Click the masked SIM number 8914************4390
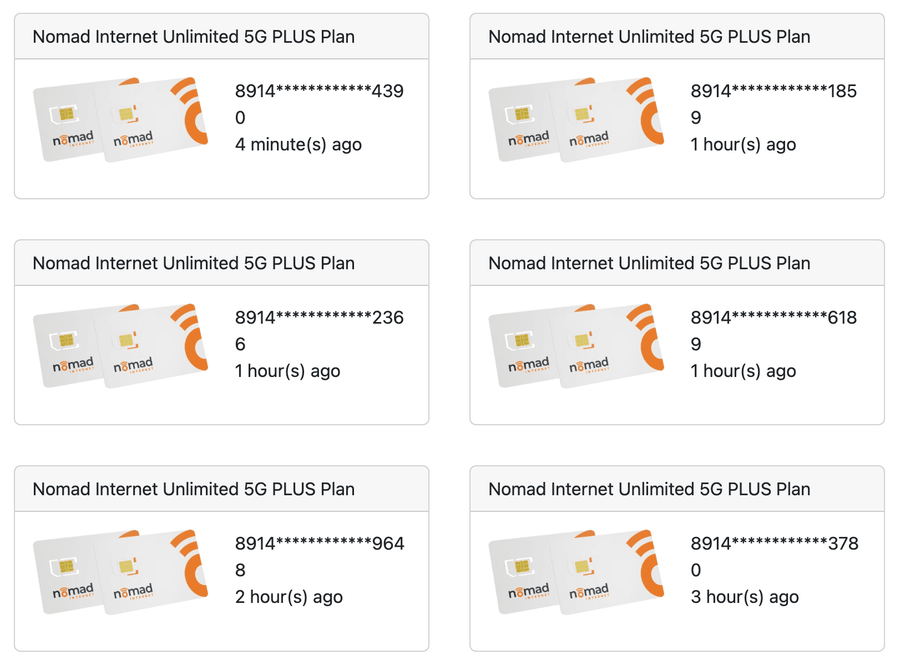This screenshot has height=664, width=900. [319, 92]
